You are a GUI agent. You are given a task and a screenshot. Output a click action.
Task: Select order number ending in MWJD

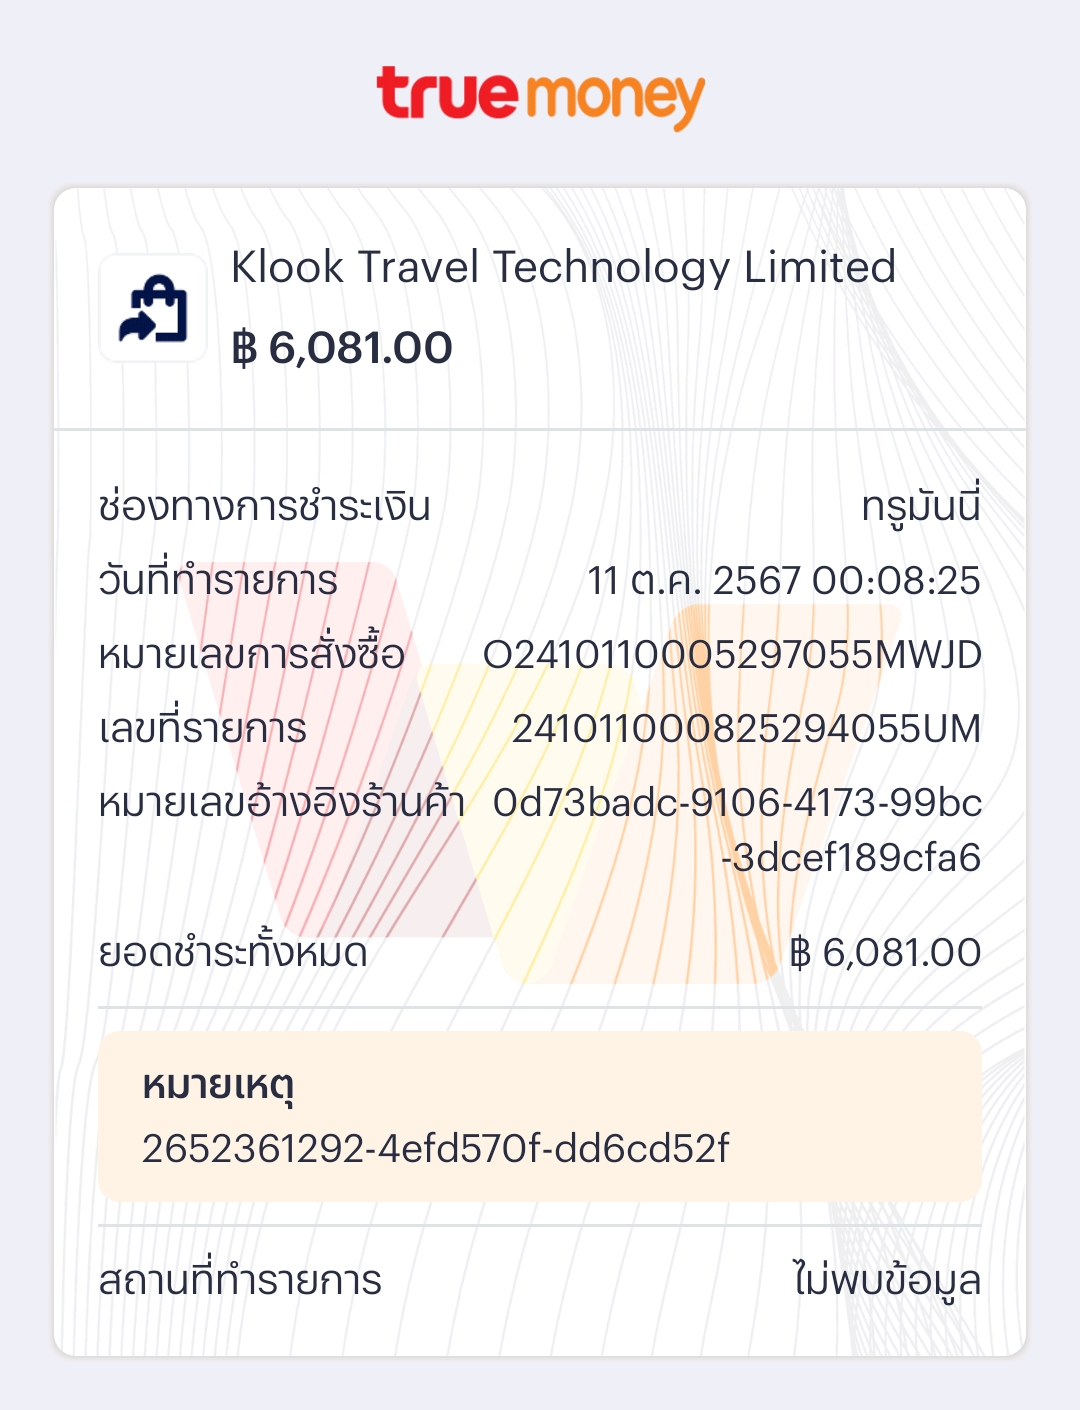732,655
